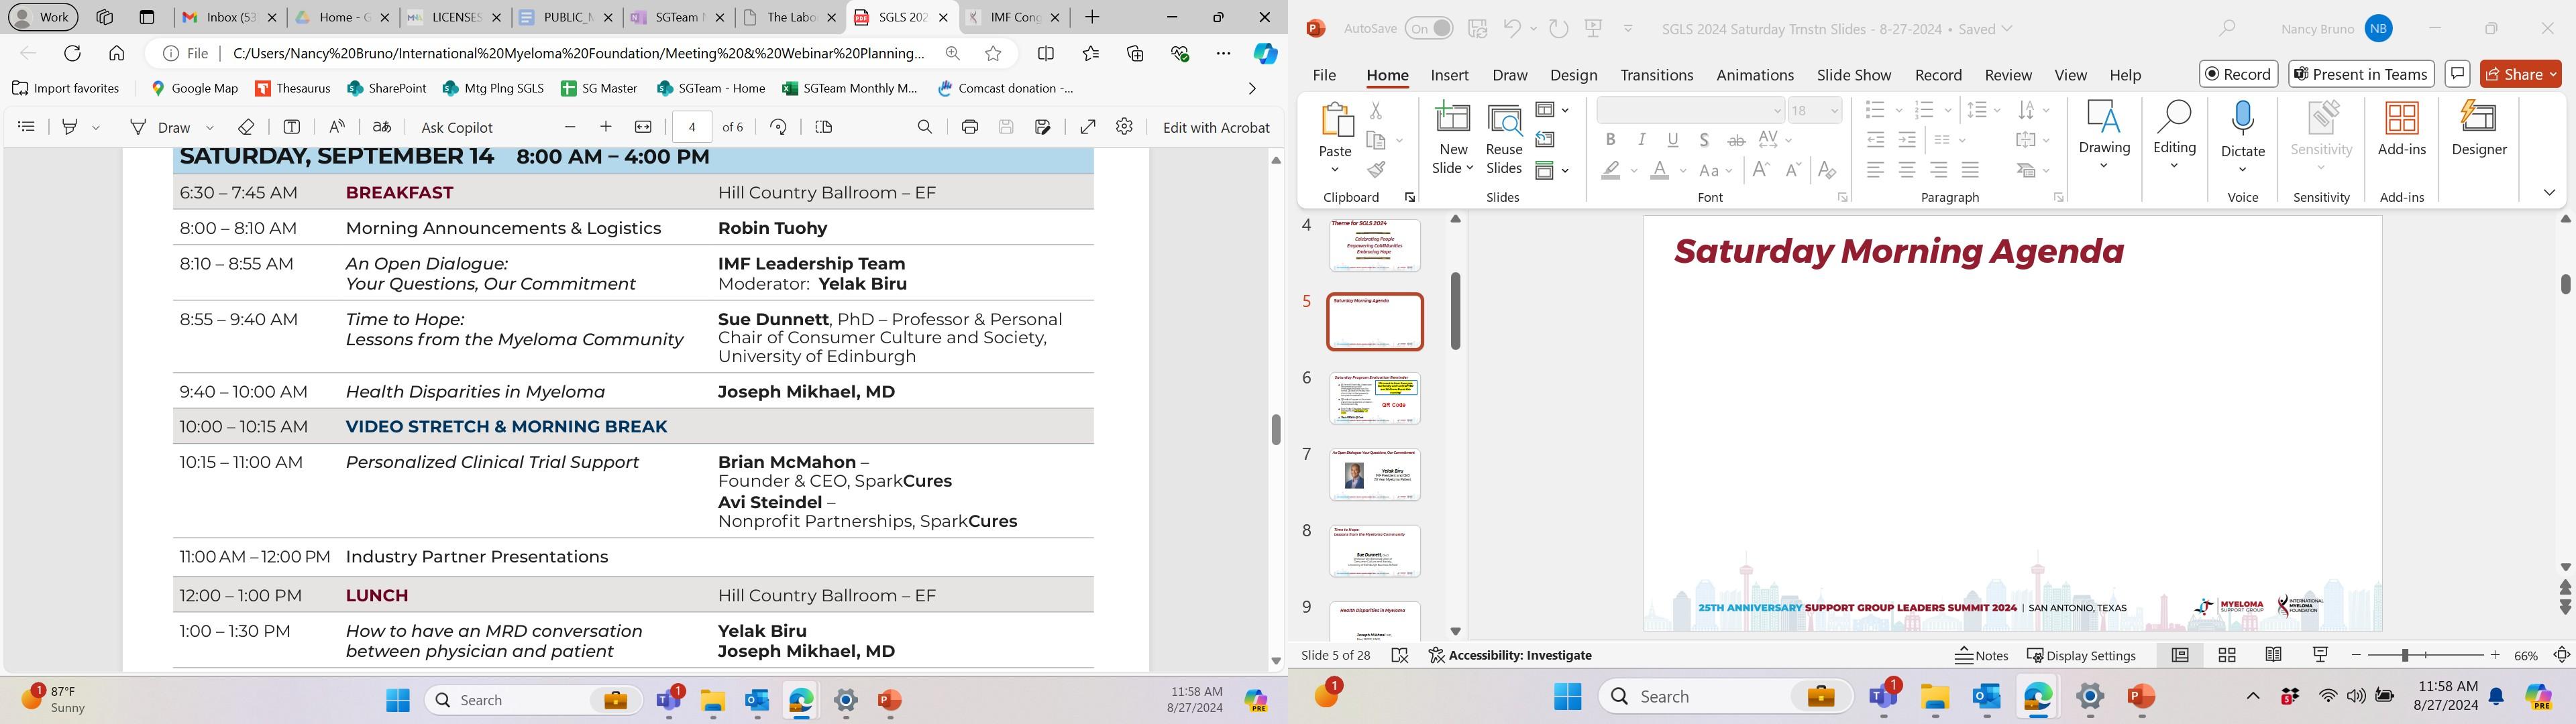Click Decrease Font Size icon

[x=1794, y=170]
